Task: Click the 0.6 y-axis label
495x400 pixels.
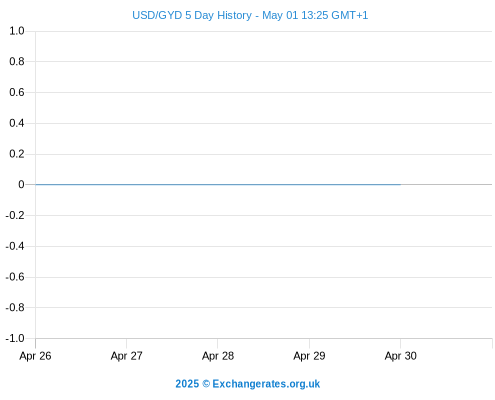Action: click(x=17, y=92)
